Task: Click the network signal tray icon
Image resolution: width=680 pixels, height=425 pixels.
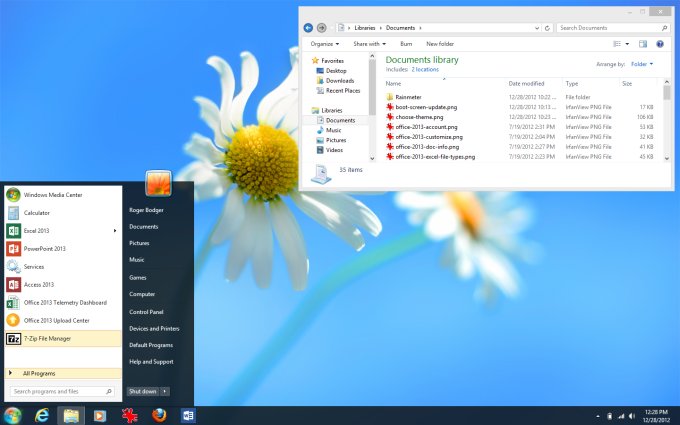Action: (x=621, y=416)
